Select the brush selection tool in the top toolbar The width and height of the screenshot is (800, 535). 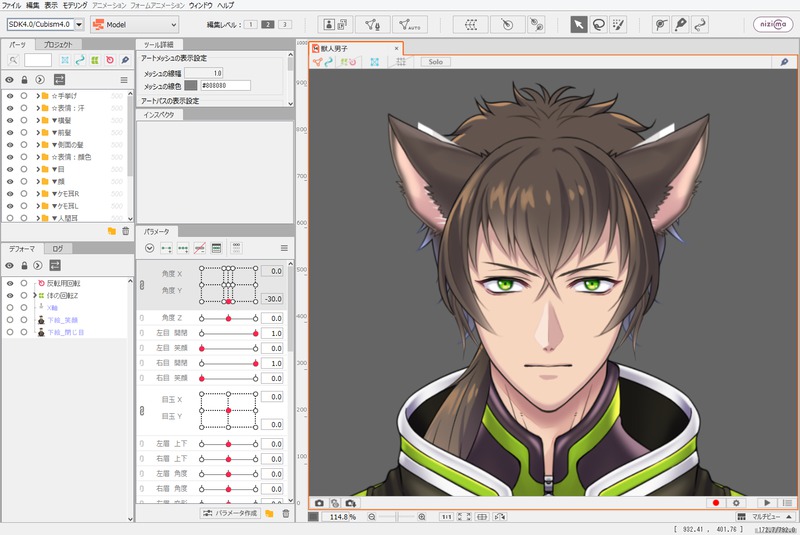618,24
